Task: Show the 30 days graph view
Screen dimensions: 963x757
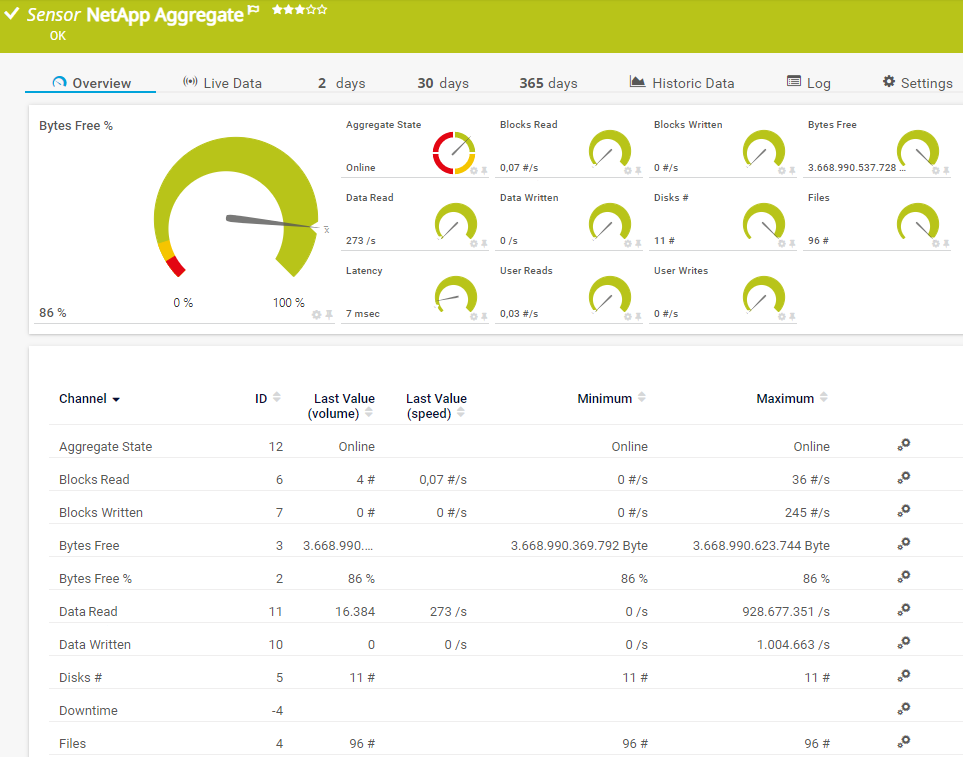Action: (442, 83)
